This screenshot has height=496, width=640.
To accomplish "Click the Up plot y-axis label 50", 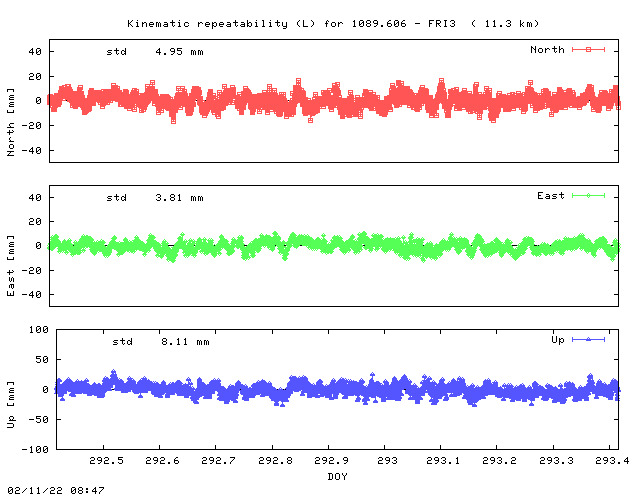I will click(x=42, y=360).
